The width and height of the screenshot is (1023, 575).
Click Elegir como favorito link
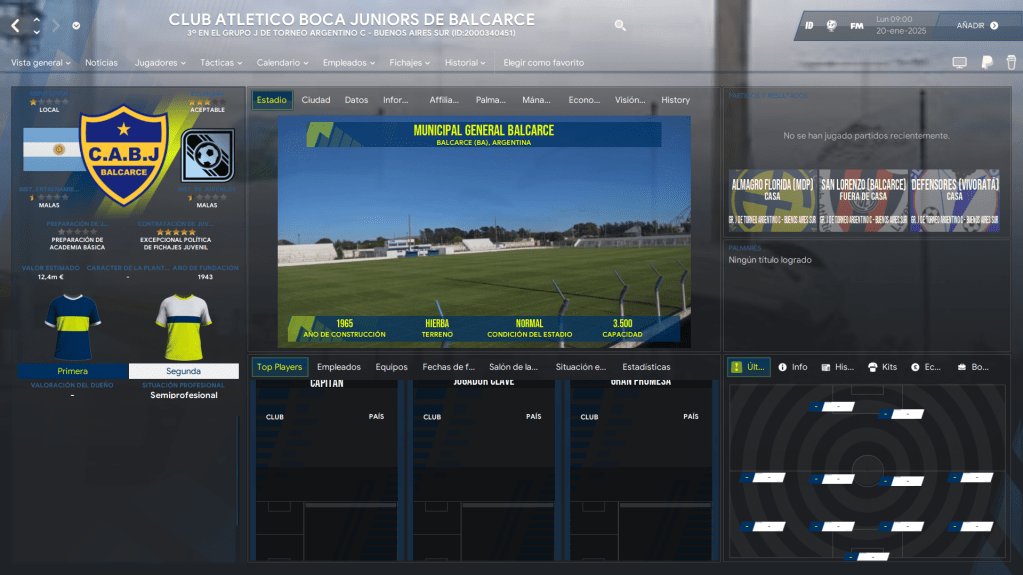coord(543,63)
